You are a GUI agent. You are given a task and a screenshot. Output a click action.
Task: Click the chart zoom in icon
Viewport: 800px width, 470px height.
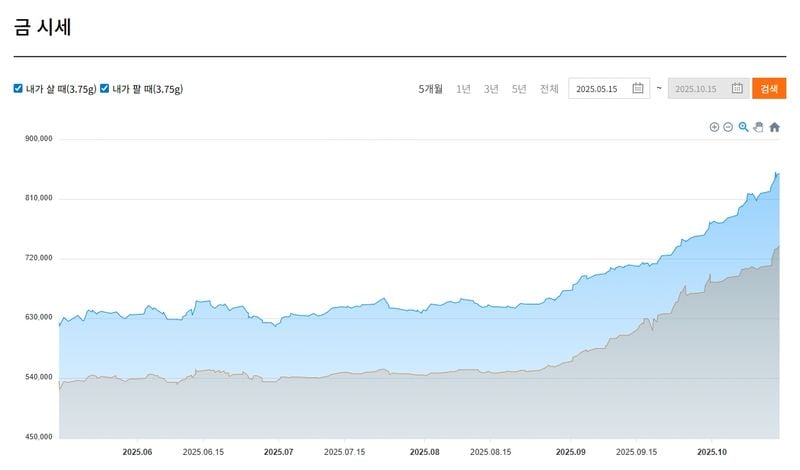tap(714, 127)
